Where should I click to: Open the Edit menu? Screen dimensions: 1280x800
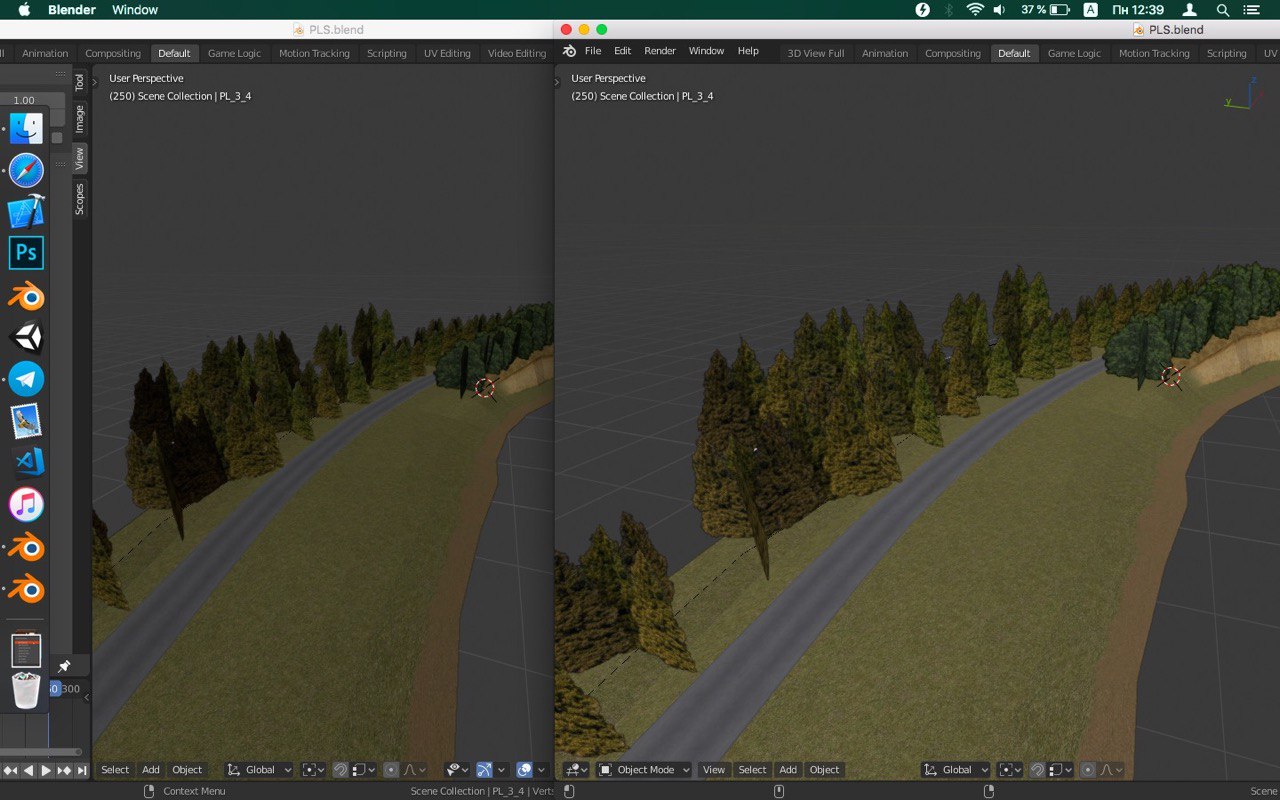622,51
